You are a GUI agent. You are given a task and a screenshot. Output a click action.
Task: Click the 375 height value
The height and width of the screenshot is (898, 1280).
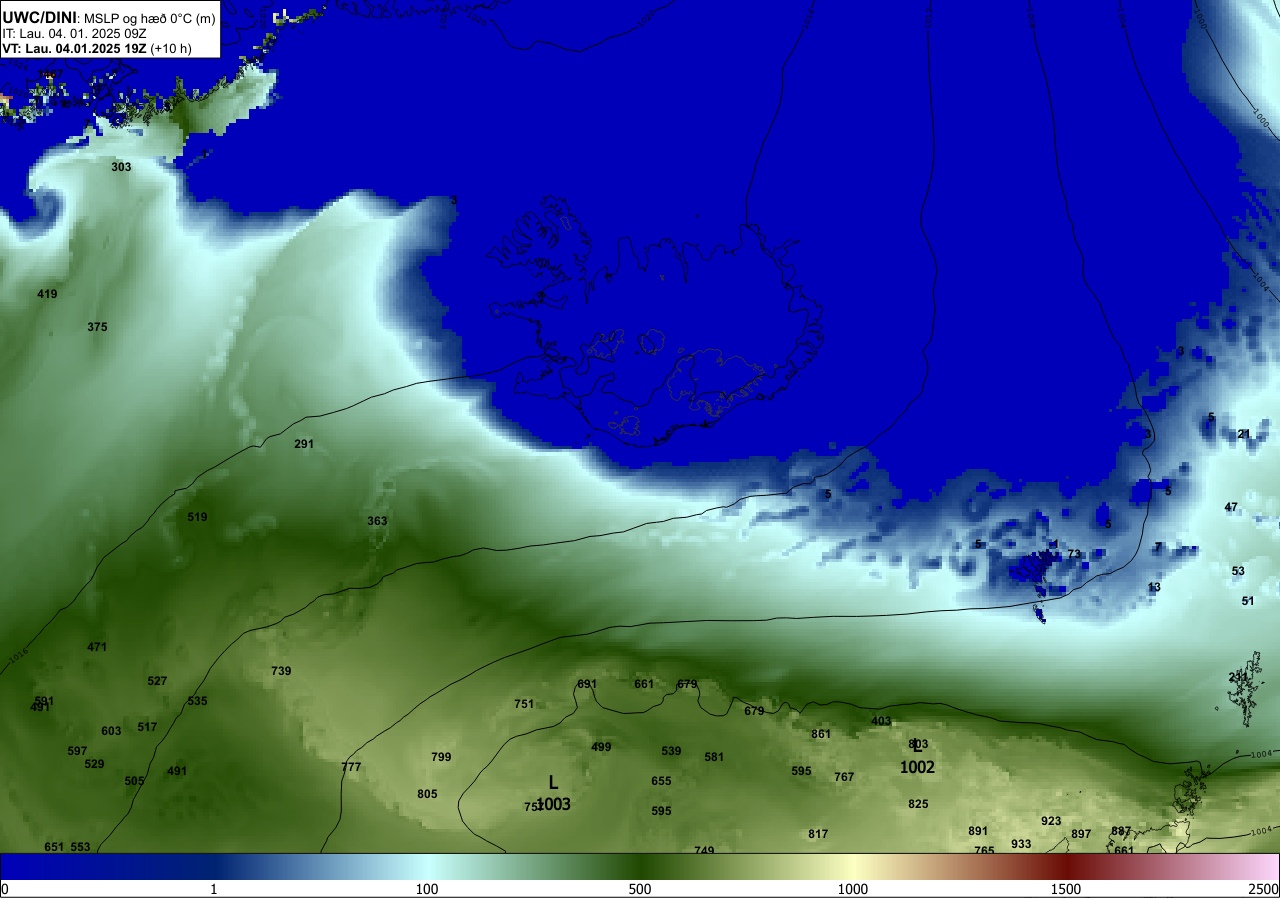[x=97, y=327]
